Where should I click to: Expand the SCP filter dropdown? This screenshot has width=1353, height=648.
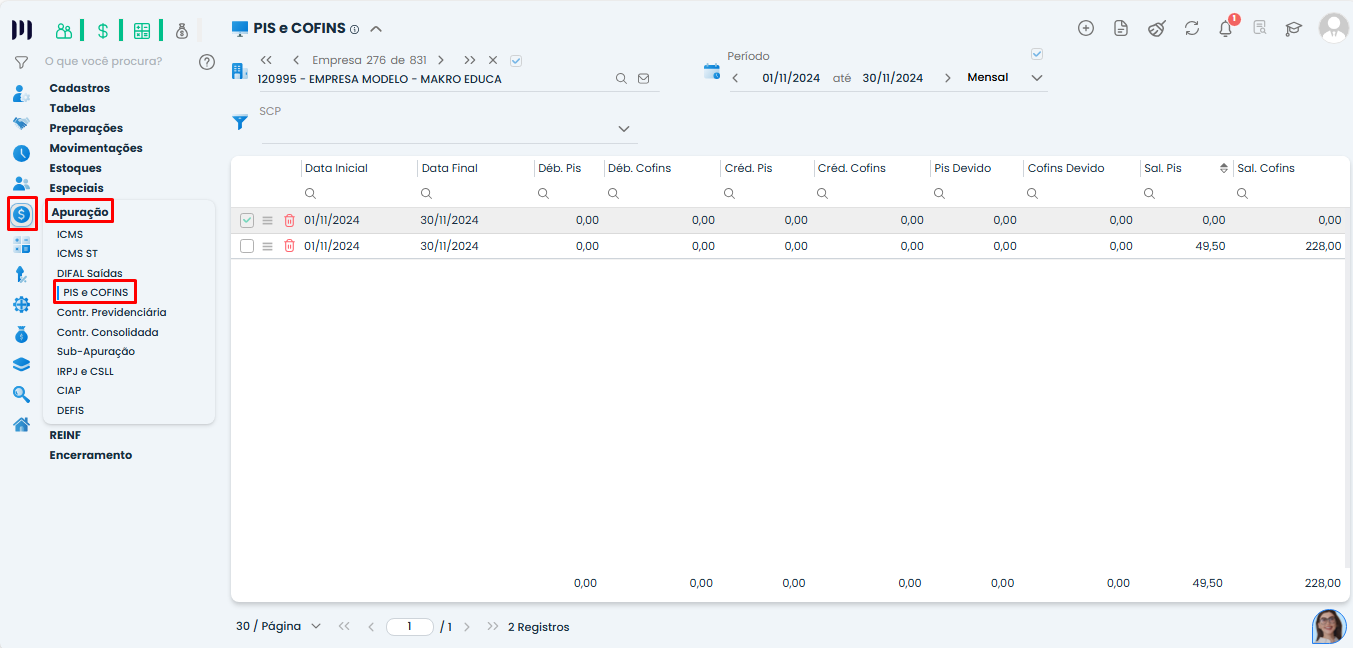tap(624, 129)
